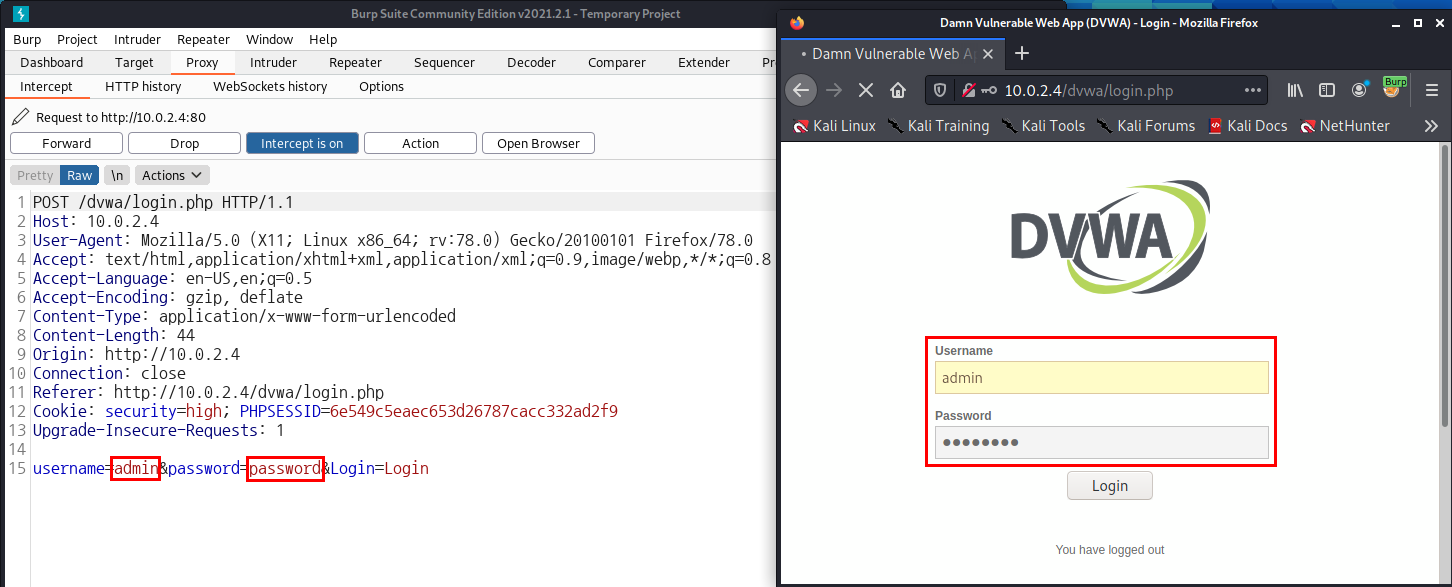Open Firefox home page button
1452x587 pixels.
click(898, 90)
